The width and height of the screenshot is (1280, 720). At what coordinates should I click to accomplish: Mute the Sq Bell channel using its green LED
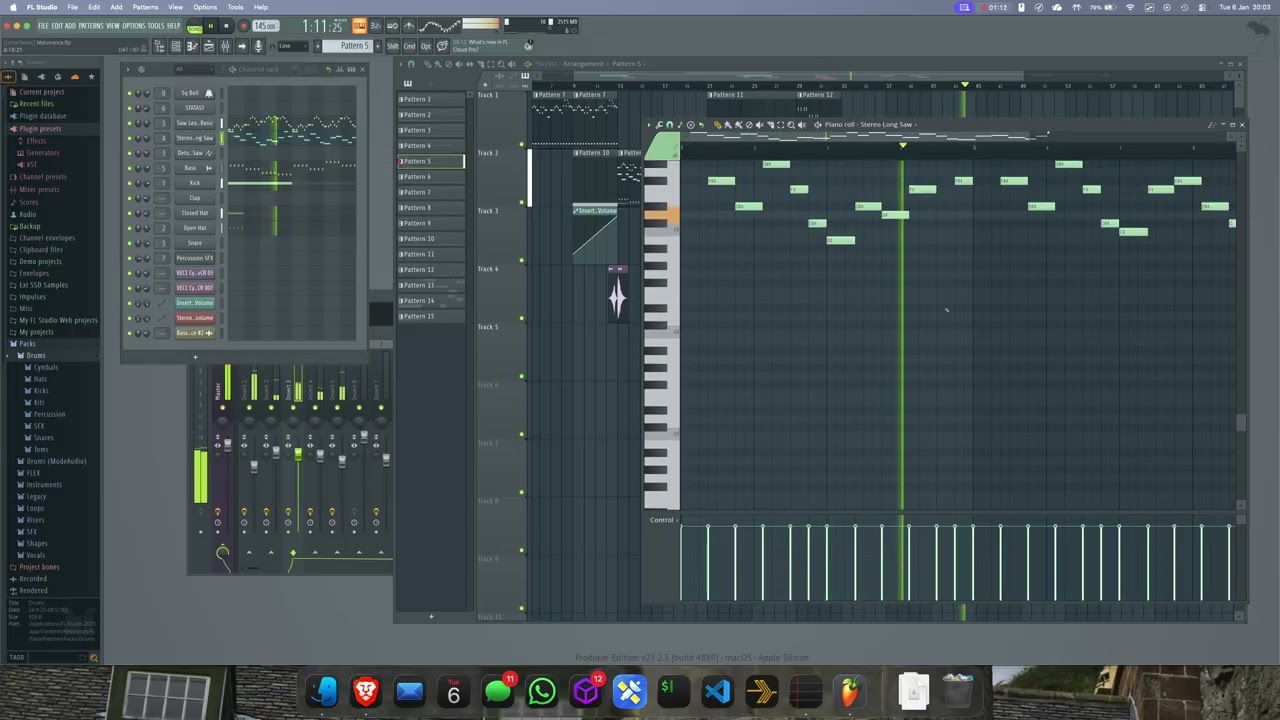pos(130,93)
